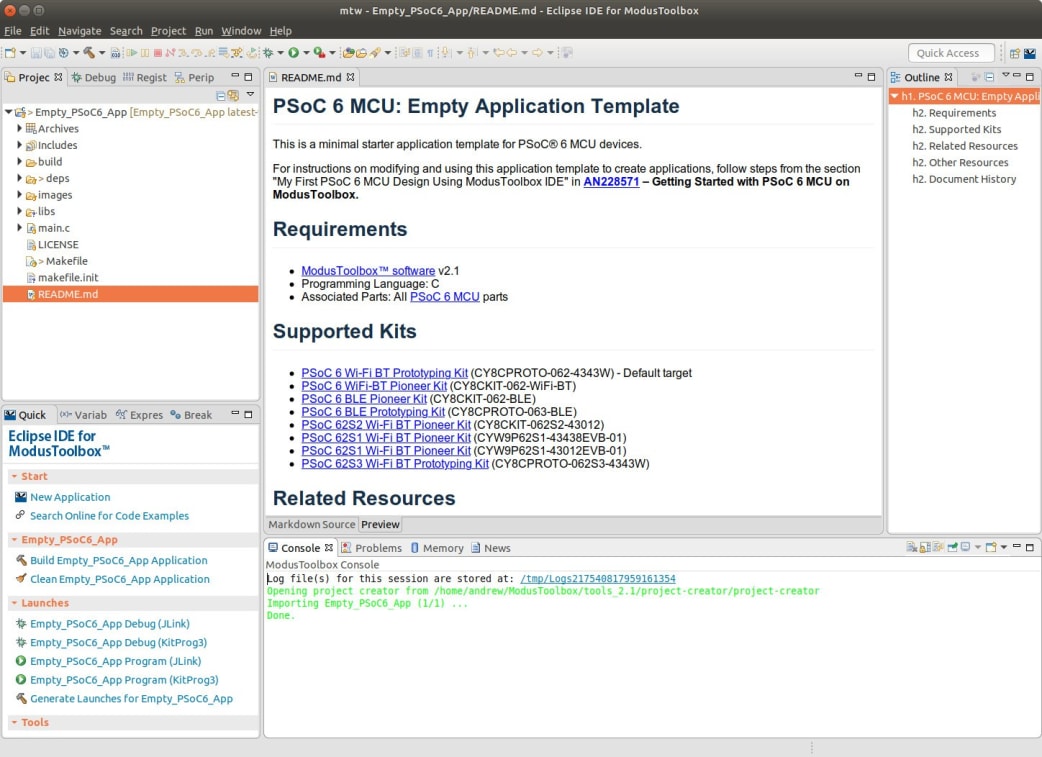The height and width of the screenshot is (757, 1042).
Task: Open the /tmp/Logs session log path link
Action: (x=597, y=578)
